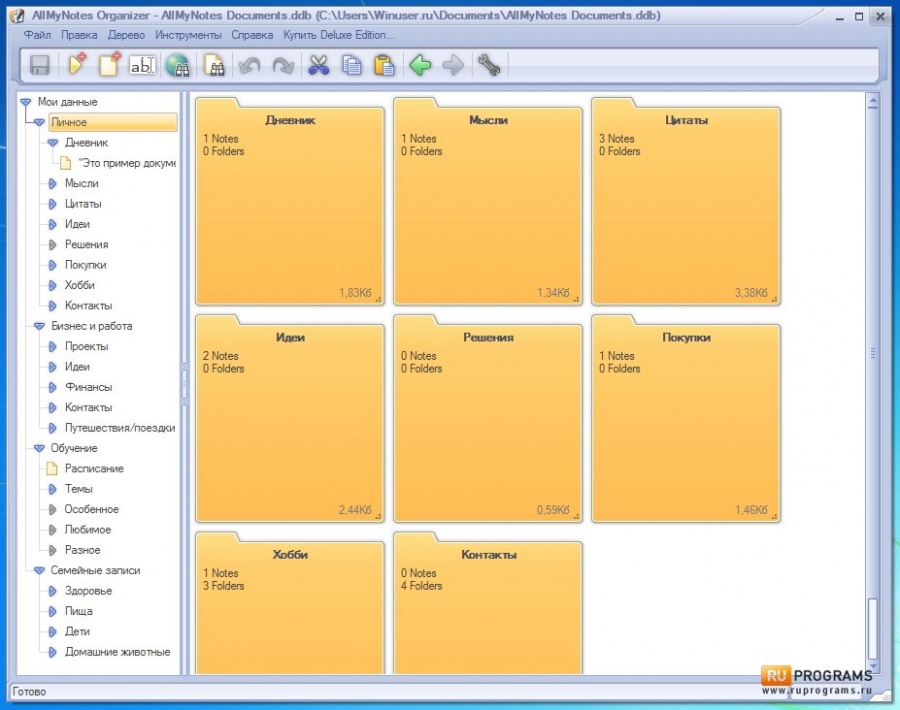Select Дети in the tree
The width and height of the screenshot is (900, 710).
pos(77,631)
